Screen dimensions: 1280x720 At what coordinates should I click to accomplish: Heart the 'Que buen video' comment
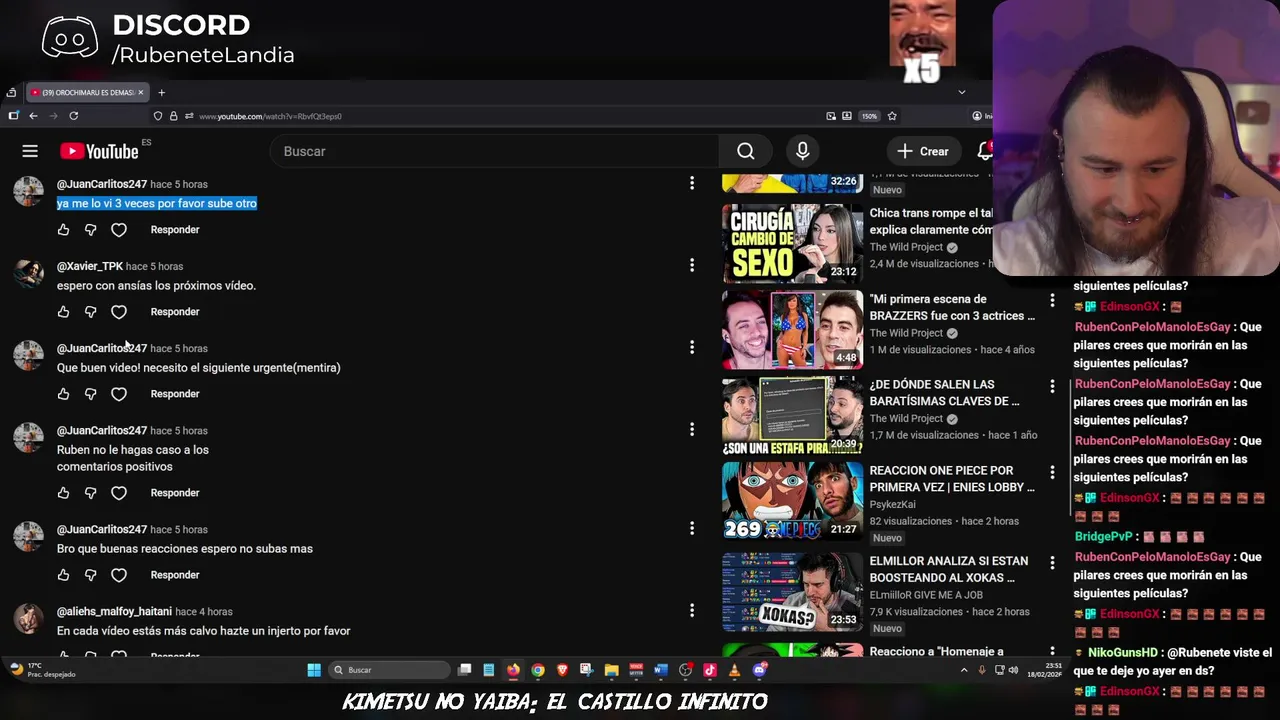(119, 394)
